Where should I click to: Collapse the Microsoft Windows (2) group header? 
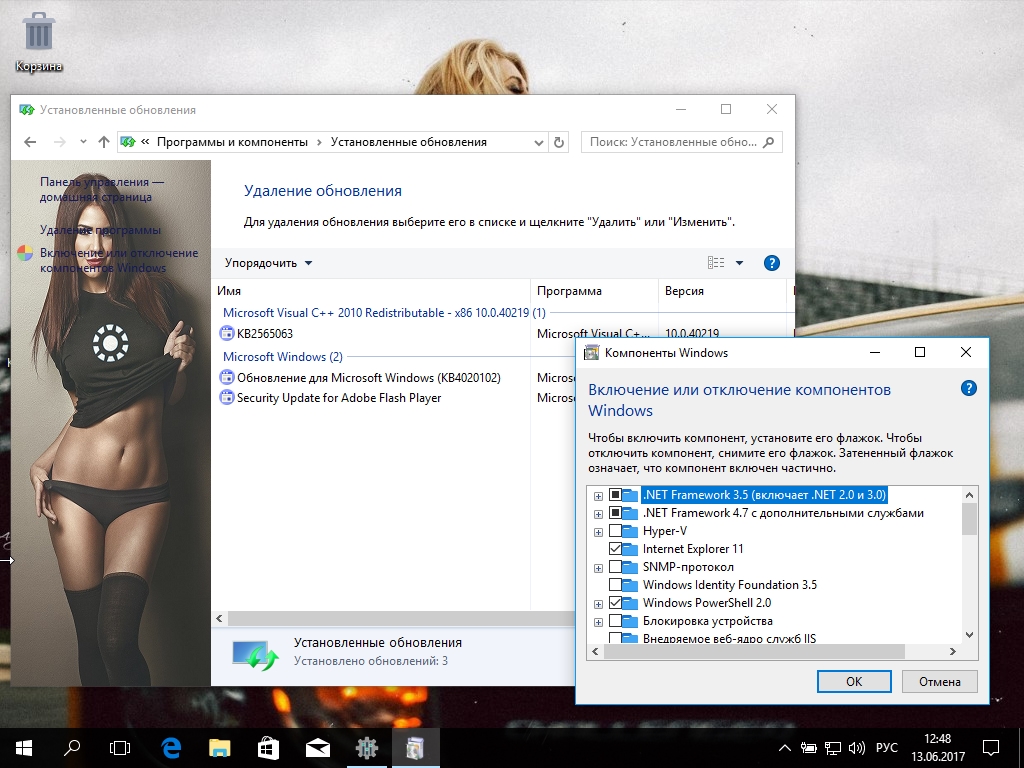tap(282, 357)
